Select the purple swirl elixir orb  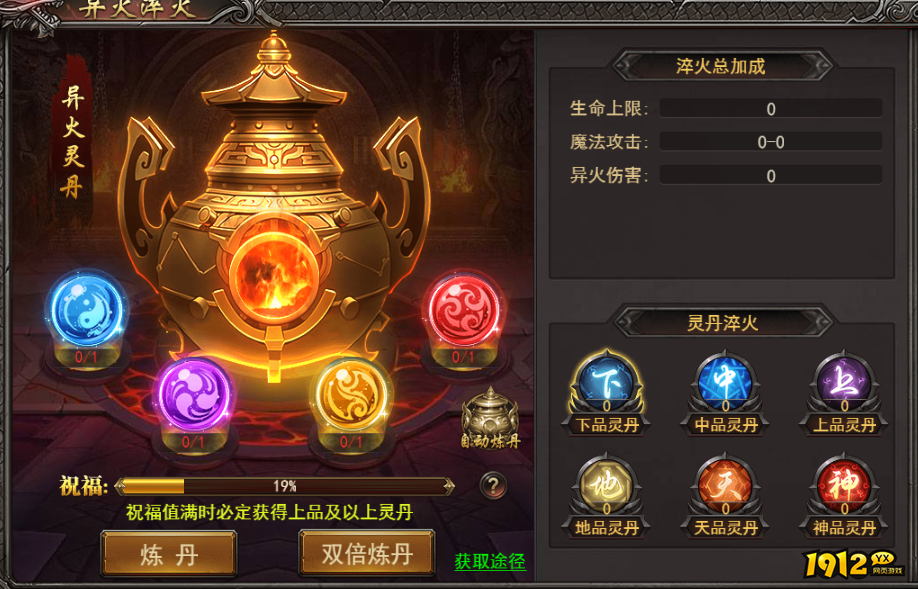(x=195, y=394)
